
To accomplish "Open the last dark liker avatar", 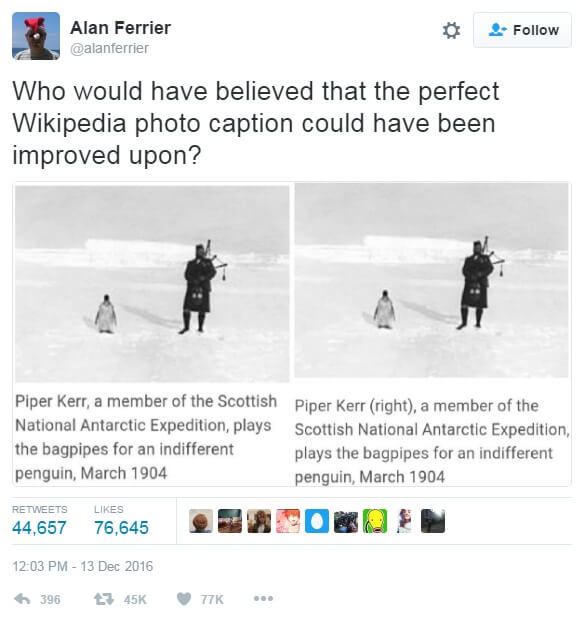I will tap(433, 521).
